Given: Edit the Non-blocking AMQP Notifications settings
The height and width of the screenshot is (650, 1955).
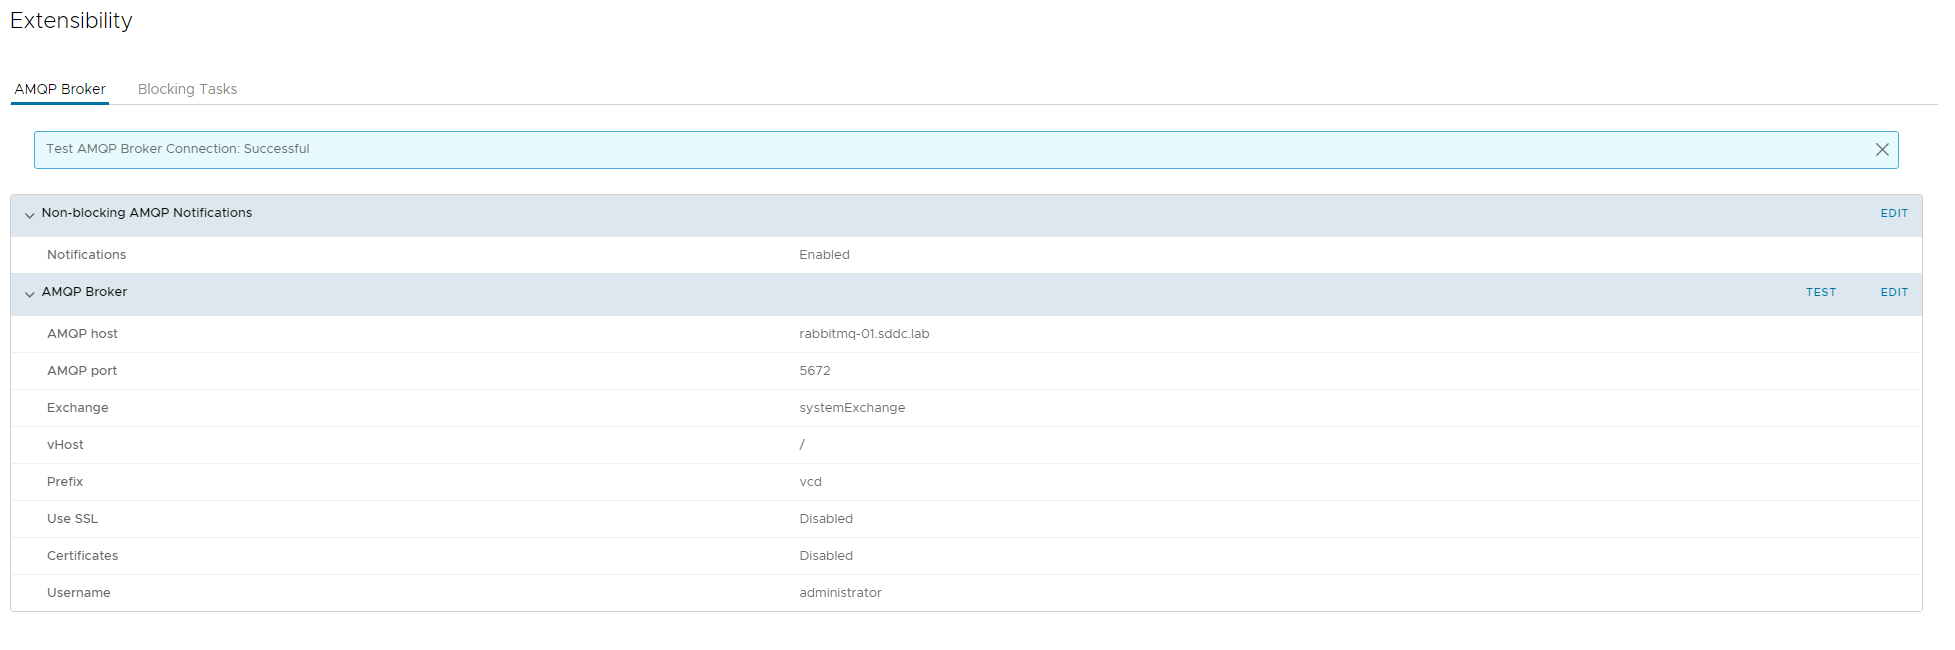Looking at the screenshot, I should [x=1893, y=214].
